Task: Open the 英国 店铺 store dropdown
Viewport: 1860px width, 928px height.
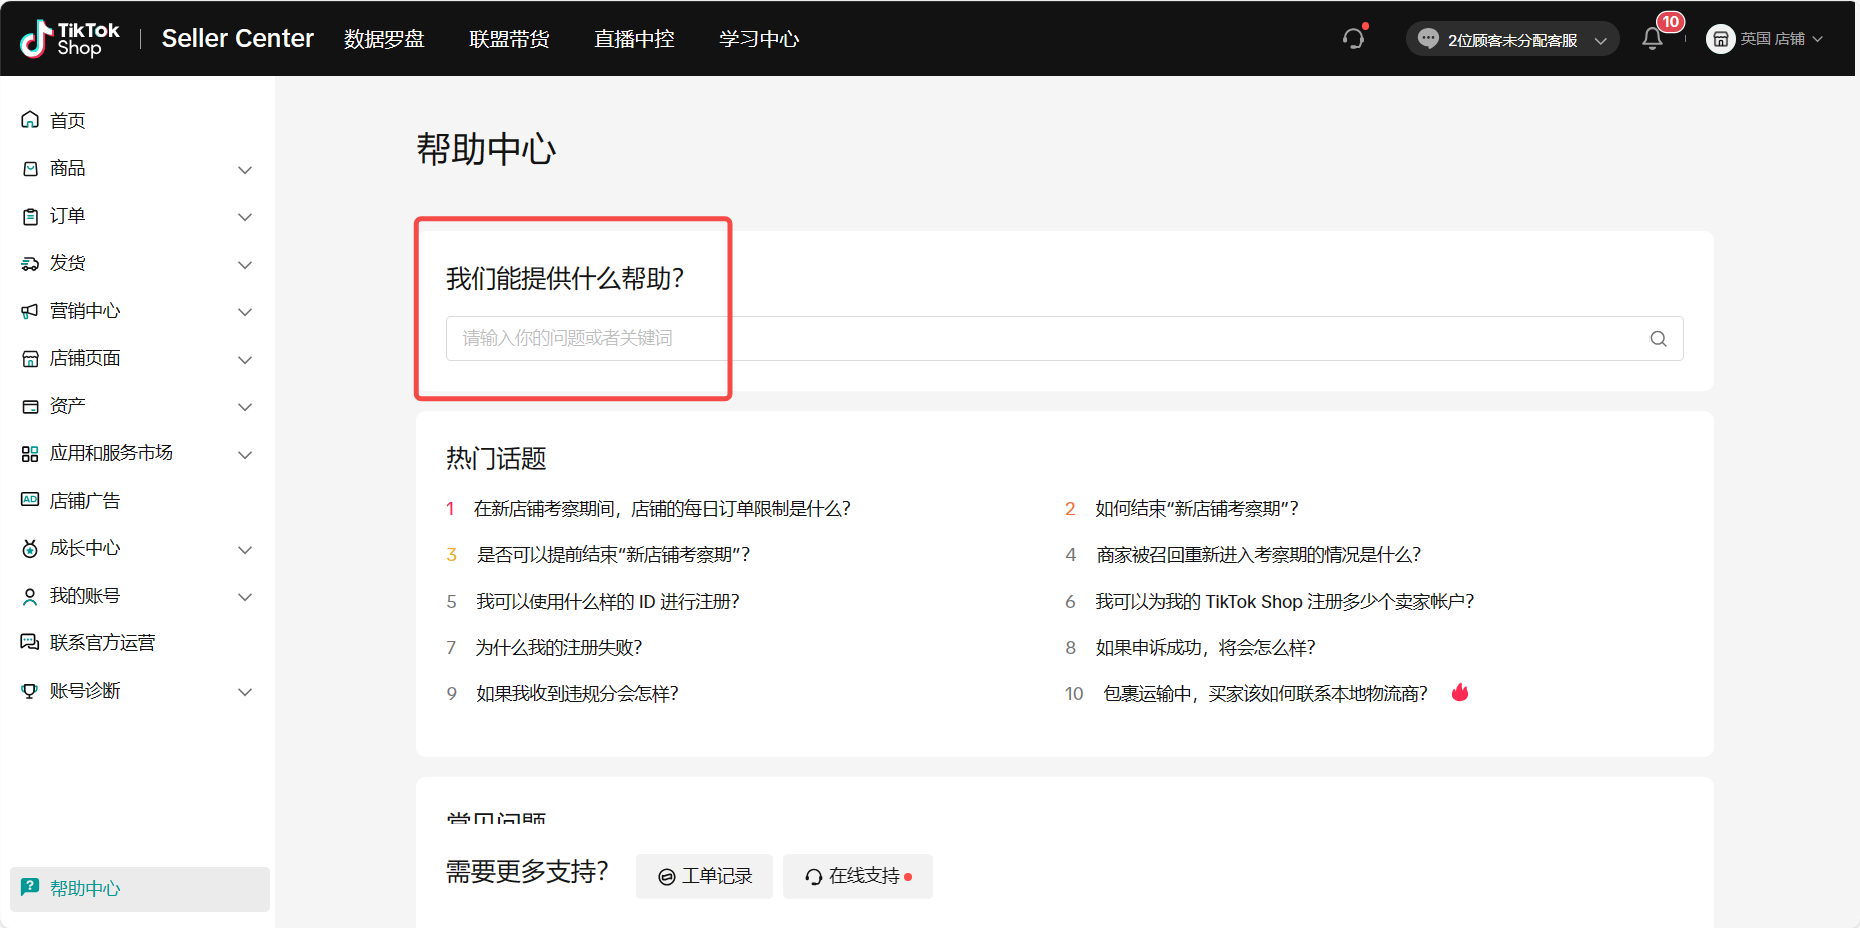Action: (1765, 39)
